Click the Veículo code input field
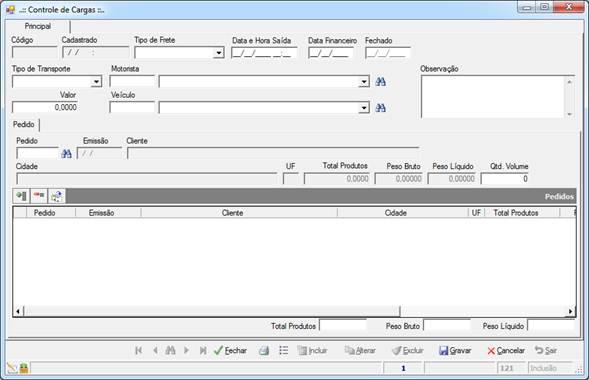 pyautogui.click(x=132, y=107)
